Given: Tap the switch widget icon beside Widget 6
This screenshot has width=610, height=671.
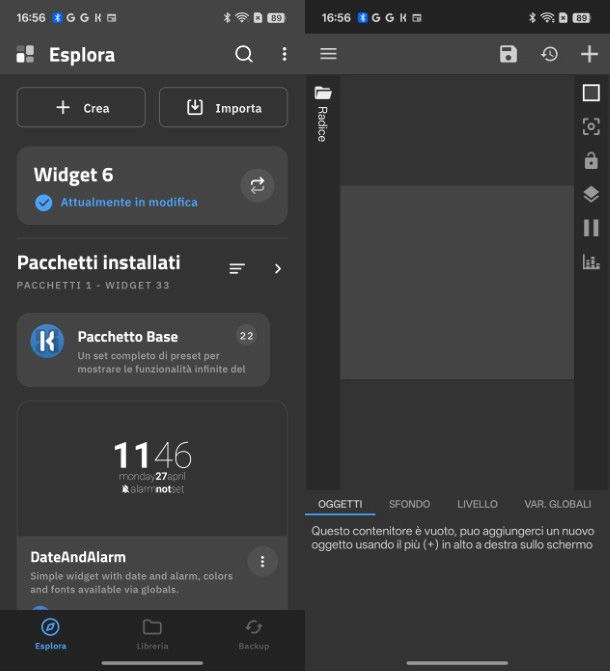Looking at the screenshot, I should coord(257,185).
